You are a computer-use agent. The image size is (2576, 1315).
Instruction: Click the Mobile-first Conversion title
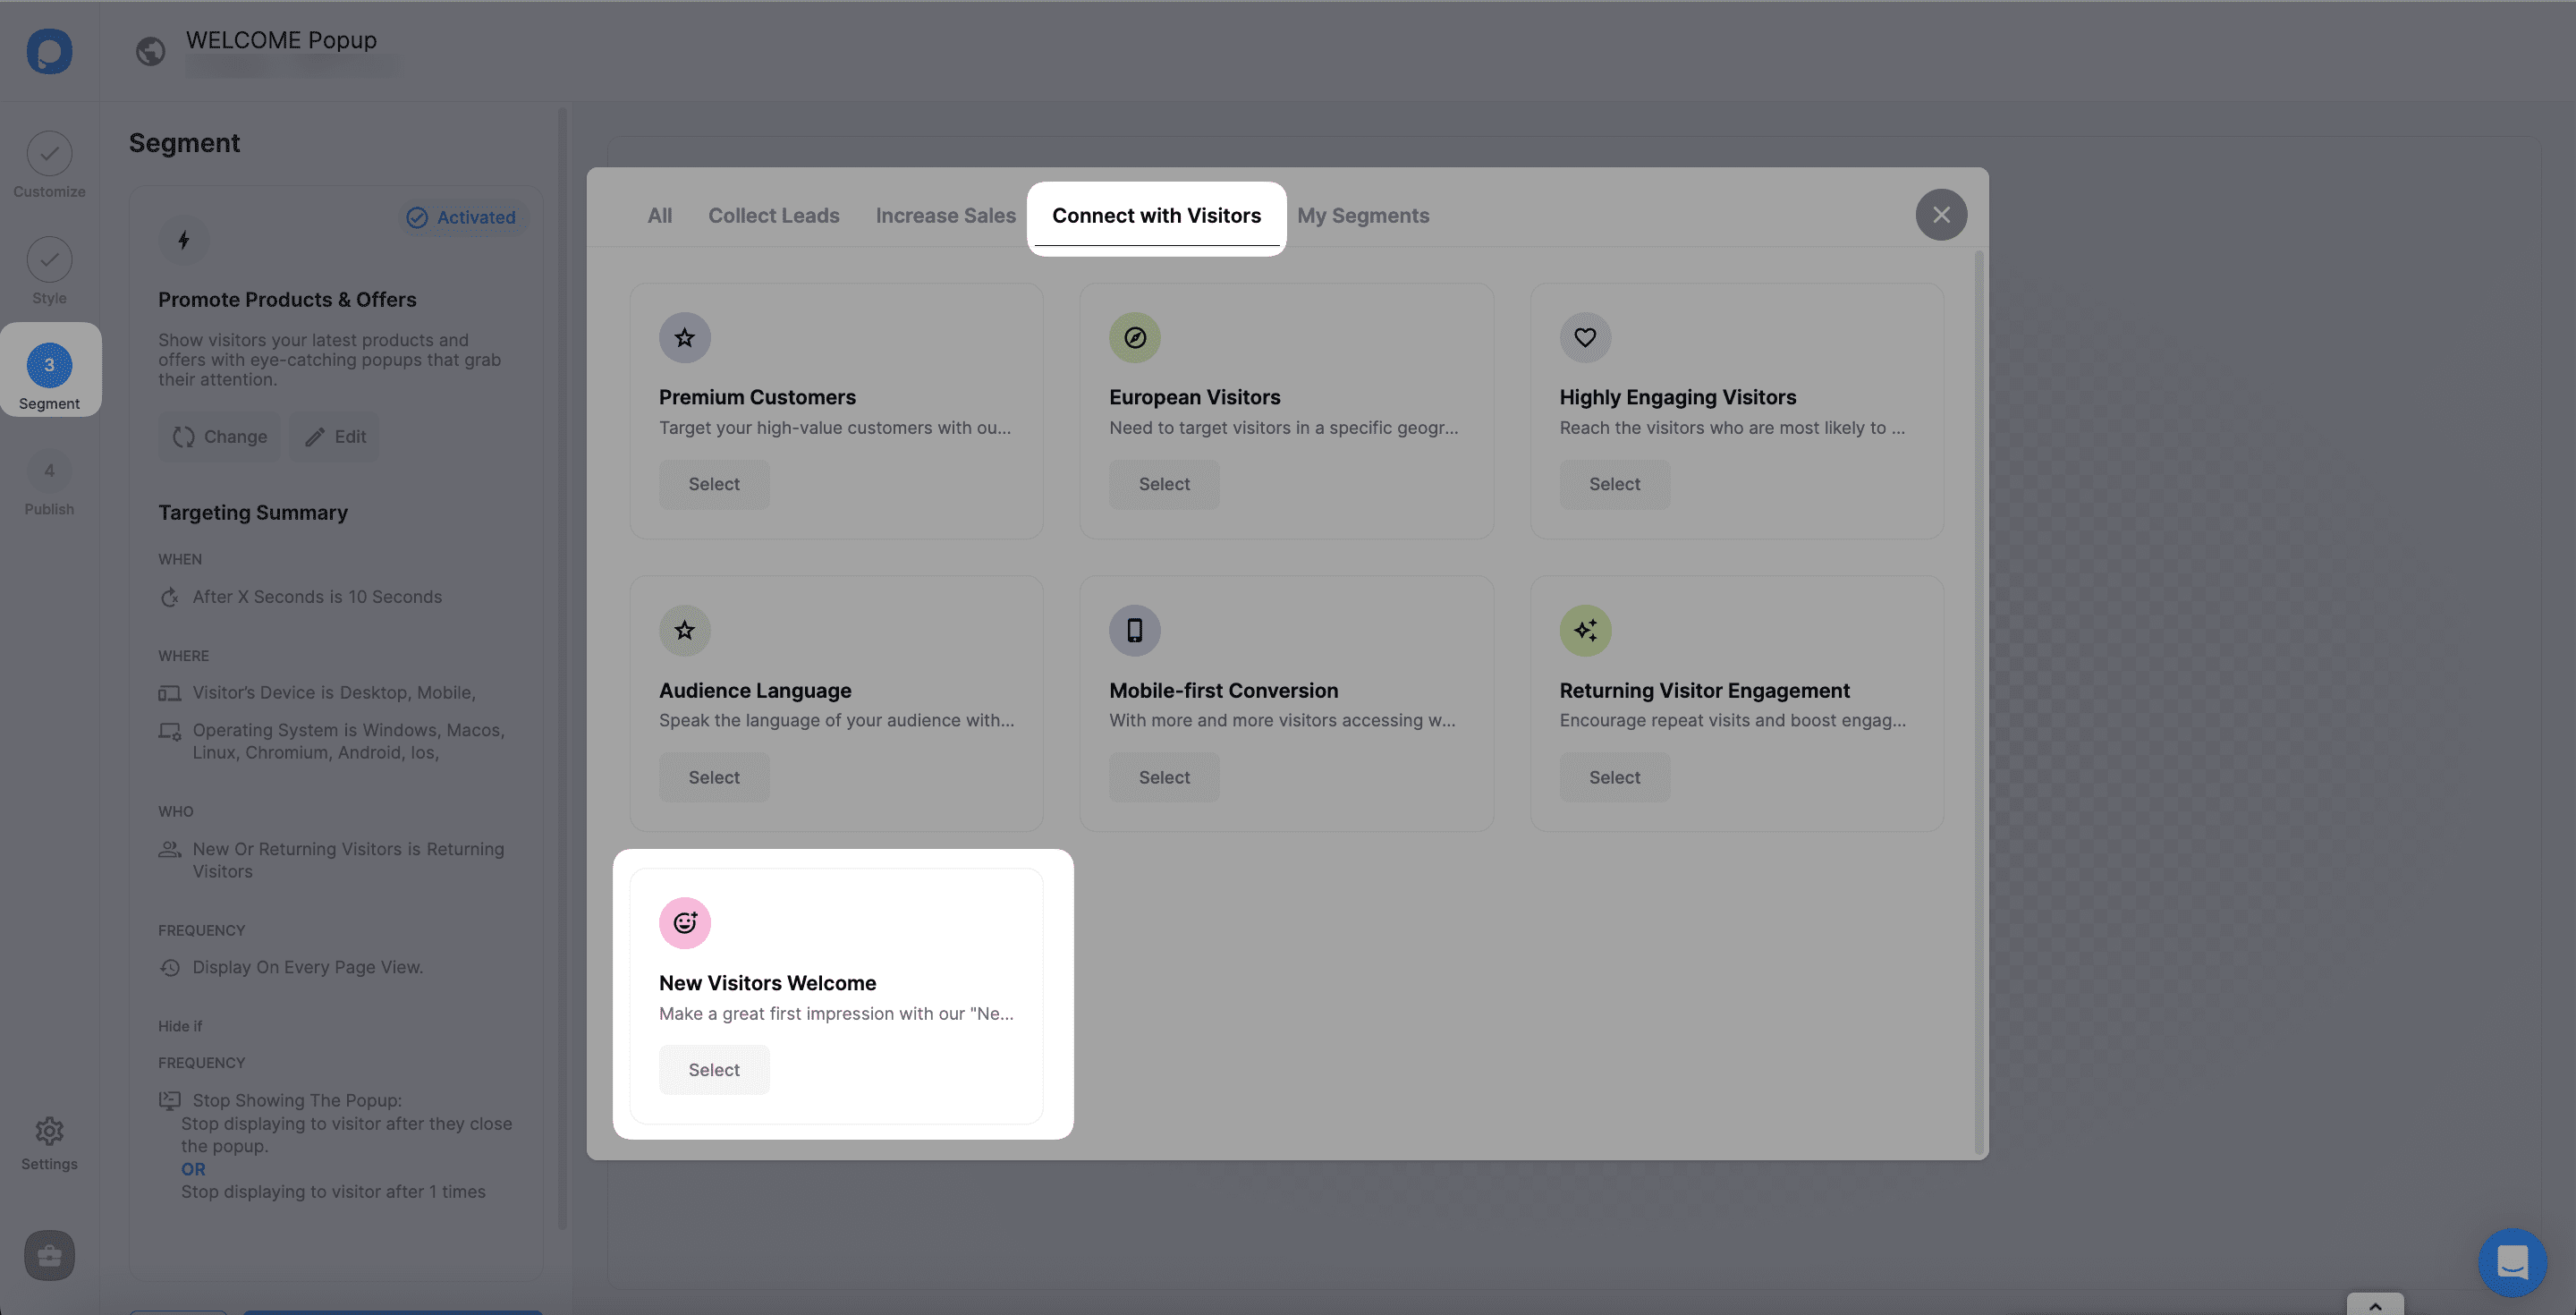pyautogui.click(x=1223, y=690)
